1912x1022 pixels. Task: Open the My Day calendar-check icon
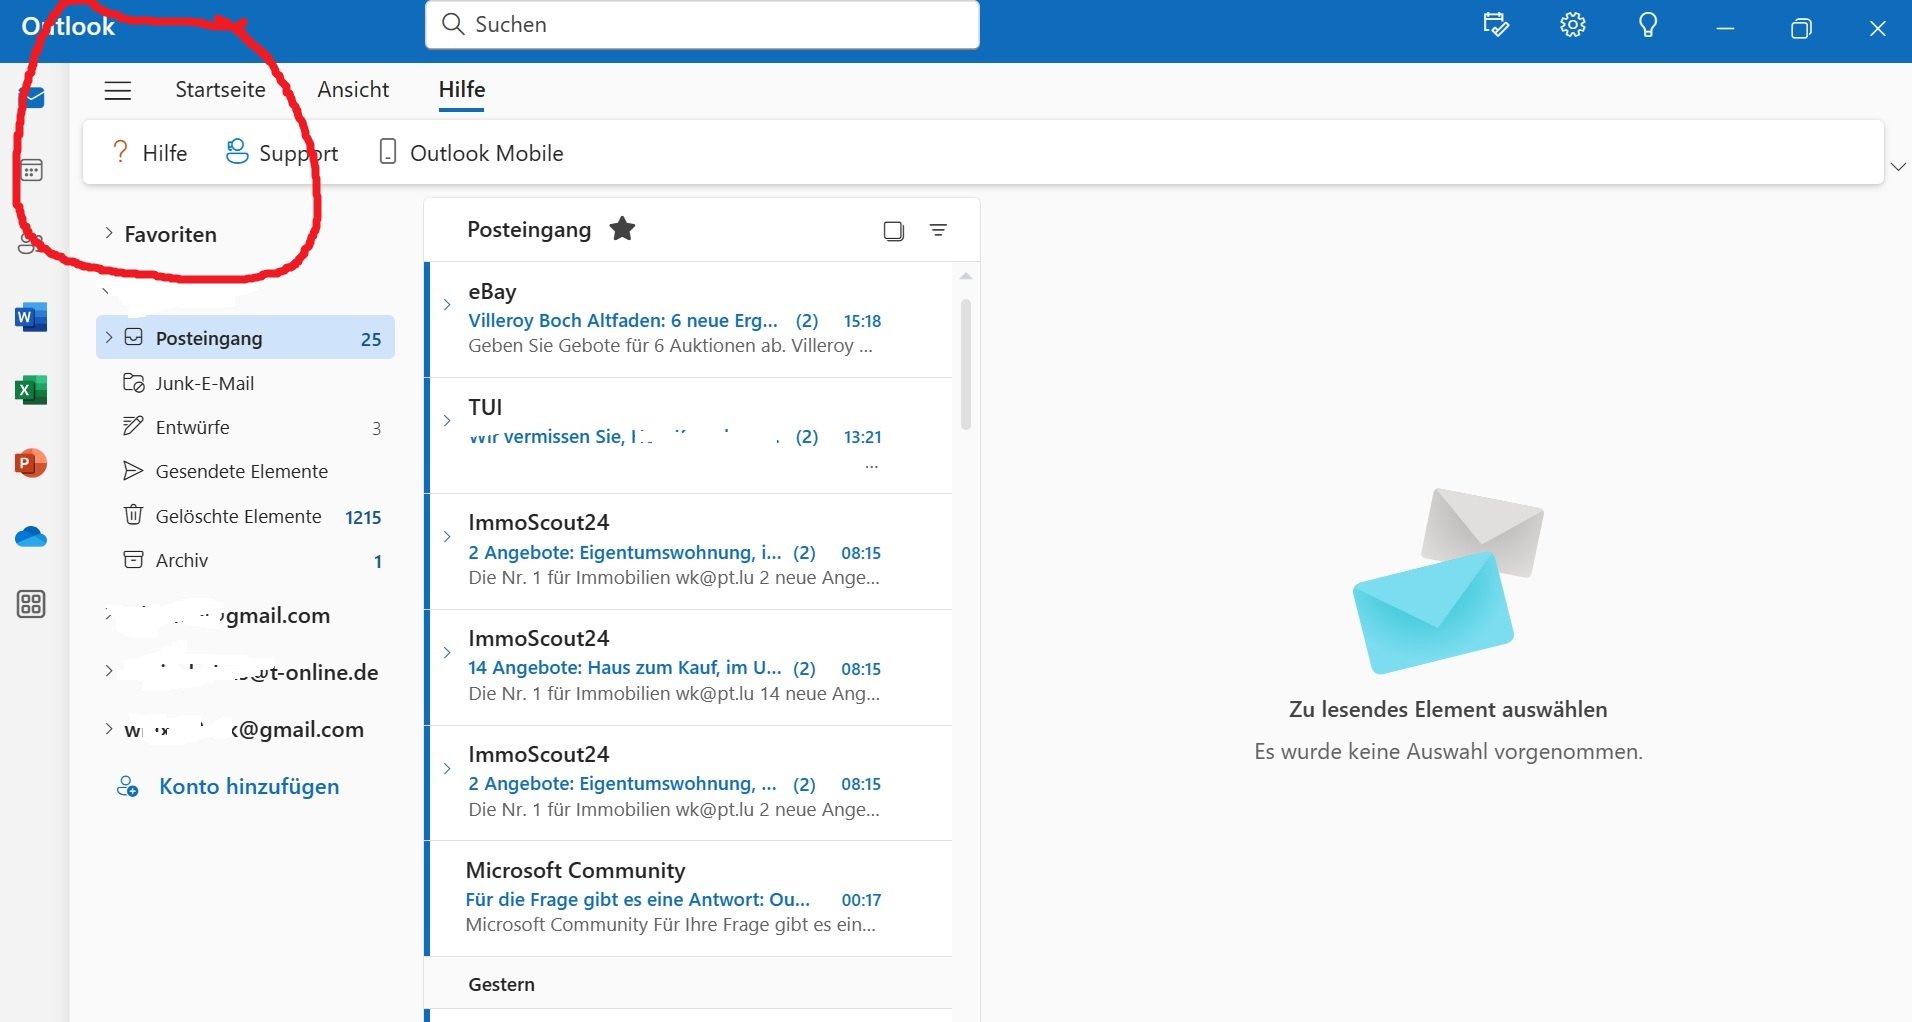pos(1496,25)
